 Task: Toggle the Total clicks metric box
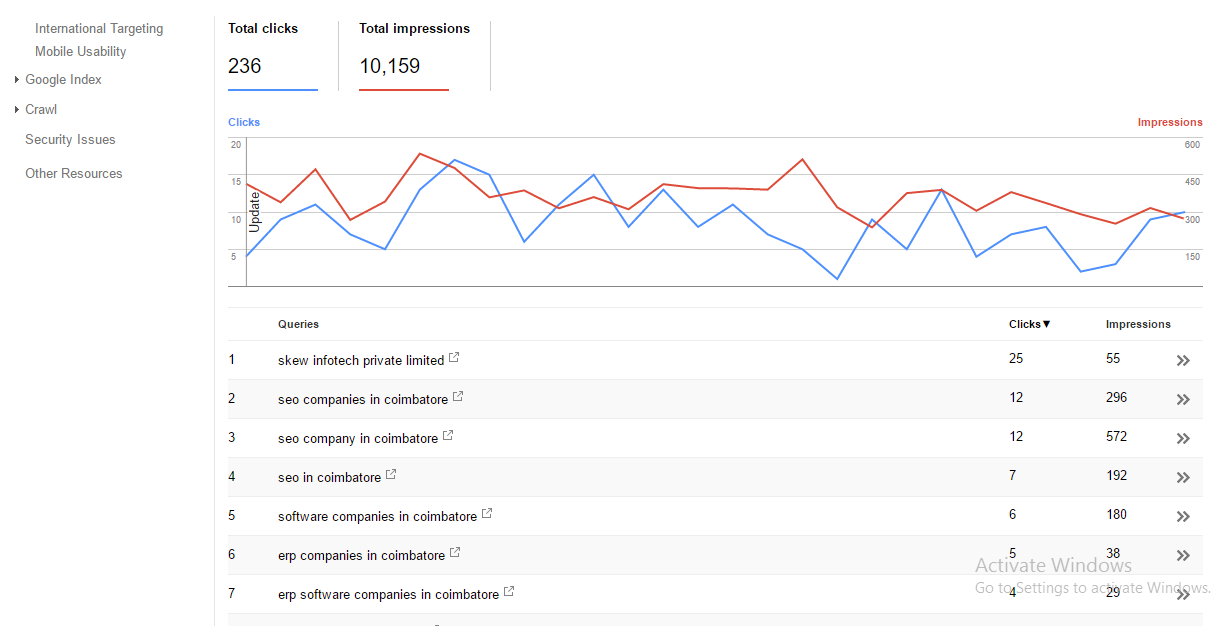point(273,55)
